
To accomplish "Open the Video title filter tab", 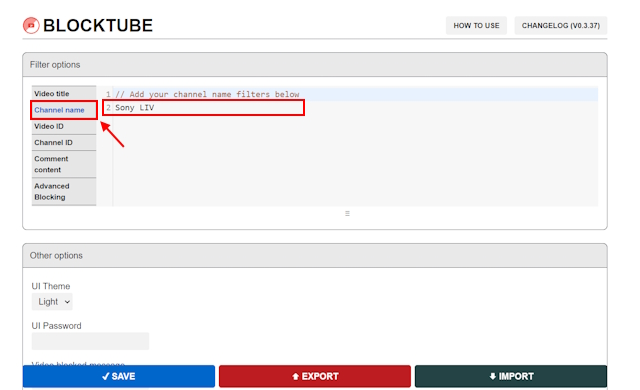I will coord(64,93).
